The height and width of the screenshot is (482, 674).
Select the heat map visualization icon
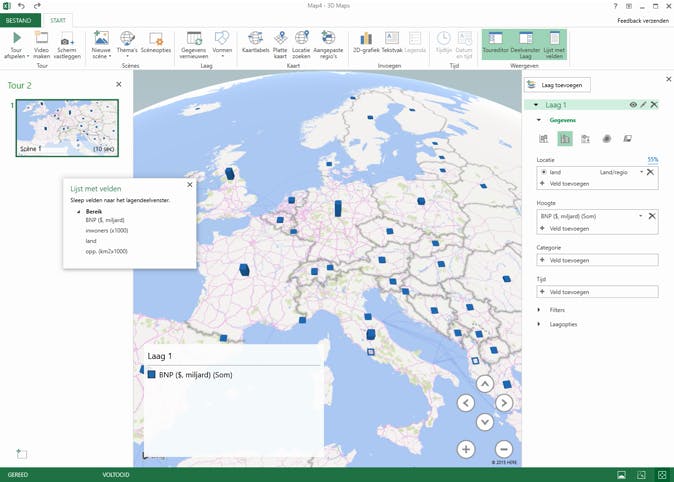(x=606, y=139)
